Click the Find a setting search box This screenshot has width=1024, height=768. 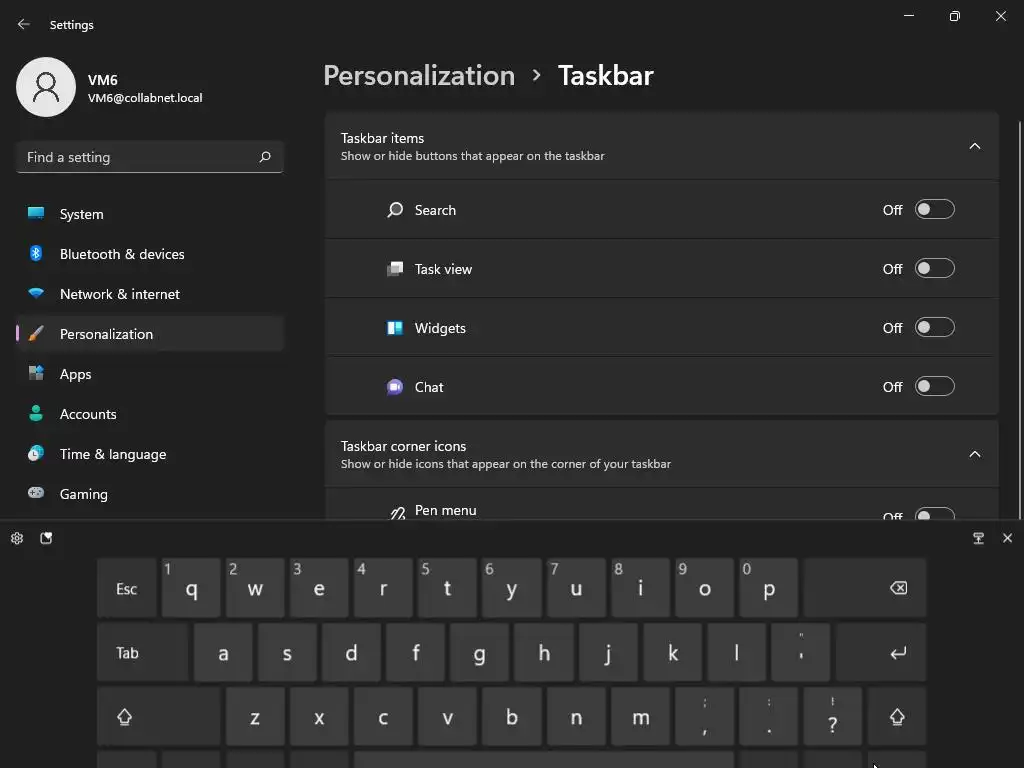[138, 157]
